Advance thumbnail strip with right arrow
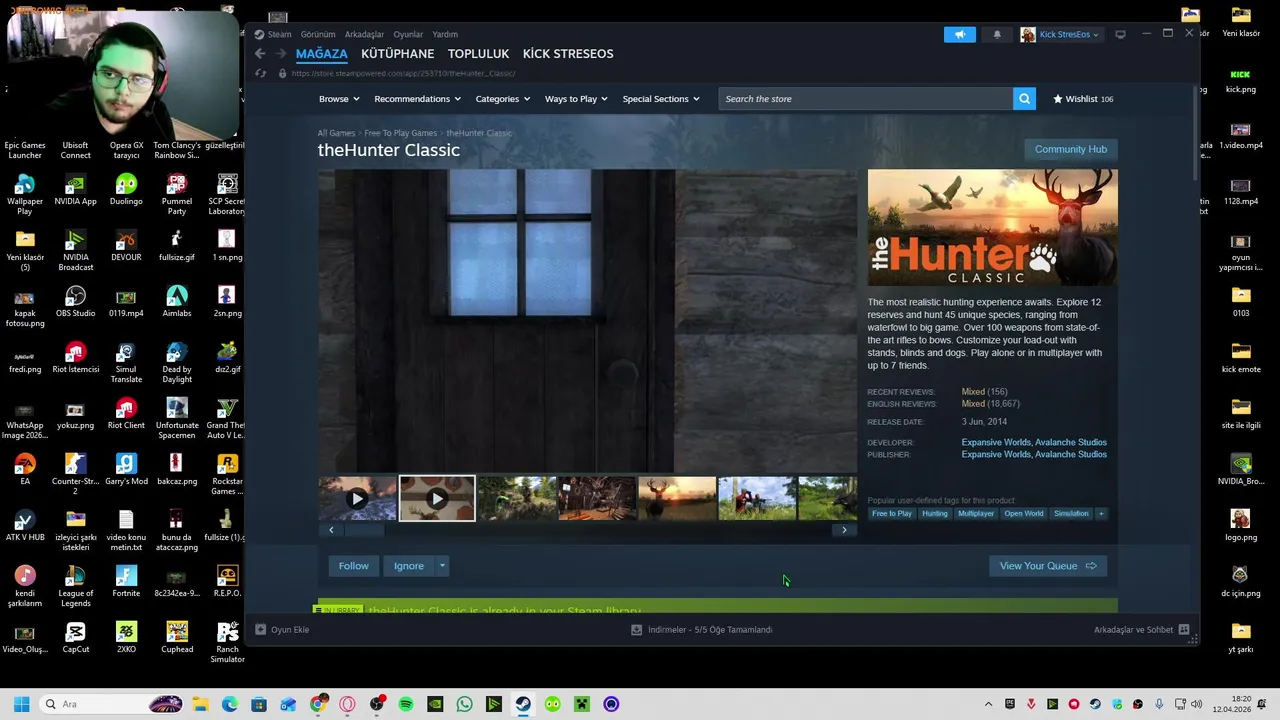Screen dimensions: 1280x720 click(x=844, y=530)
